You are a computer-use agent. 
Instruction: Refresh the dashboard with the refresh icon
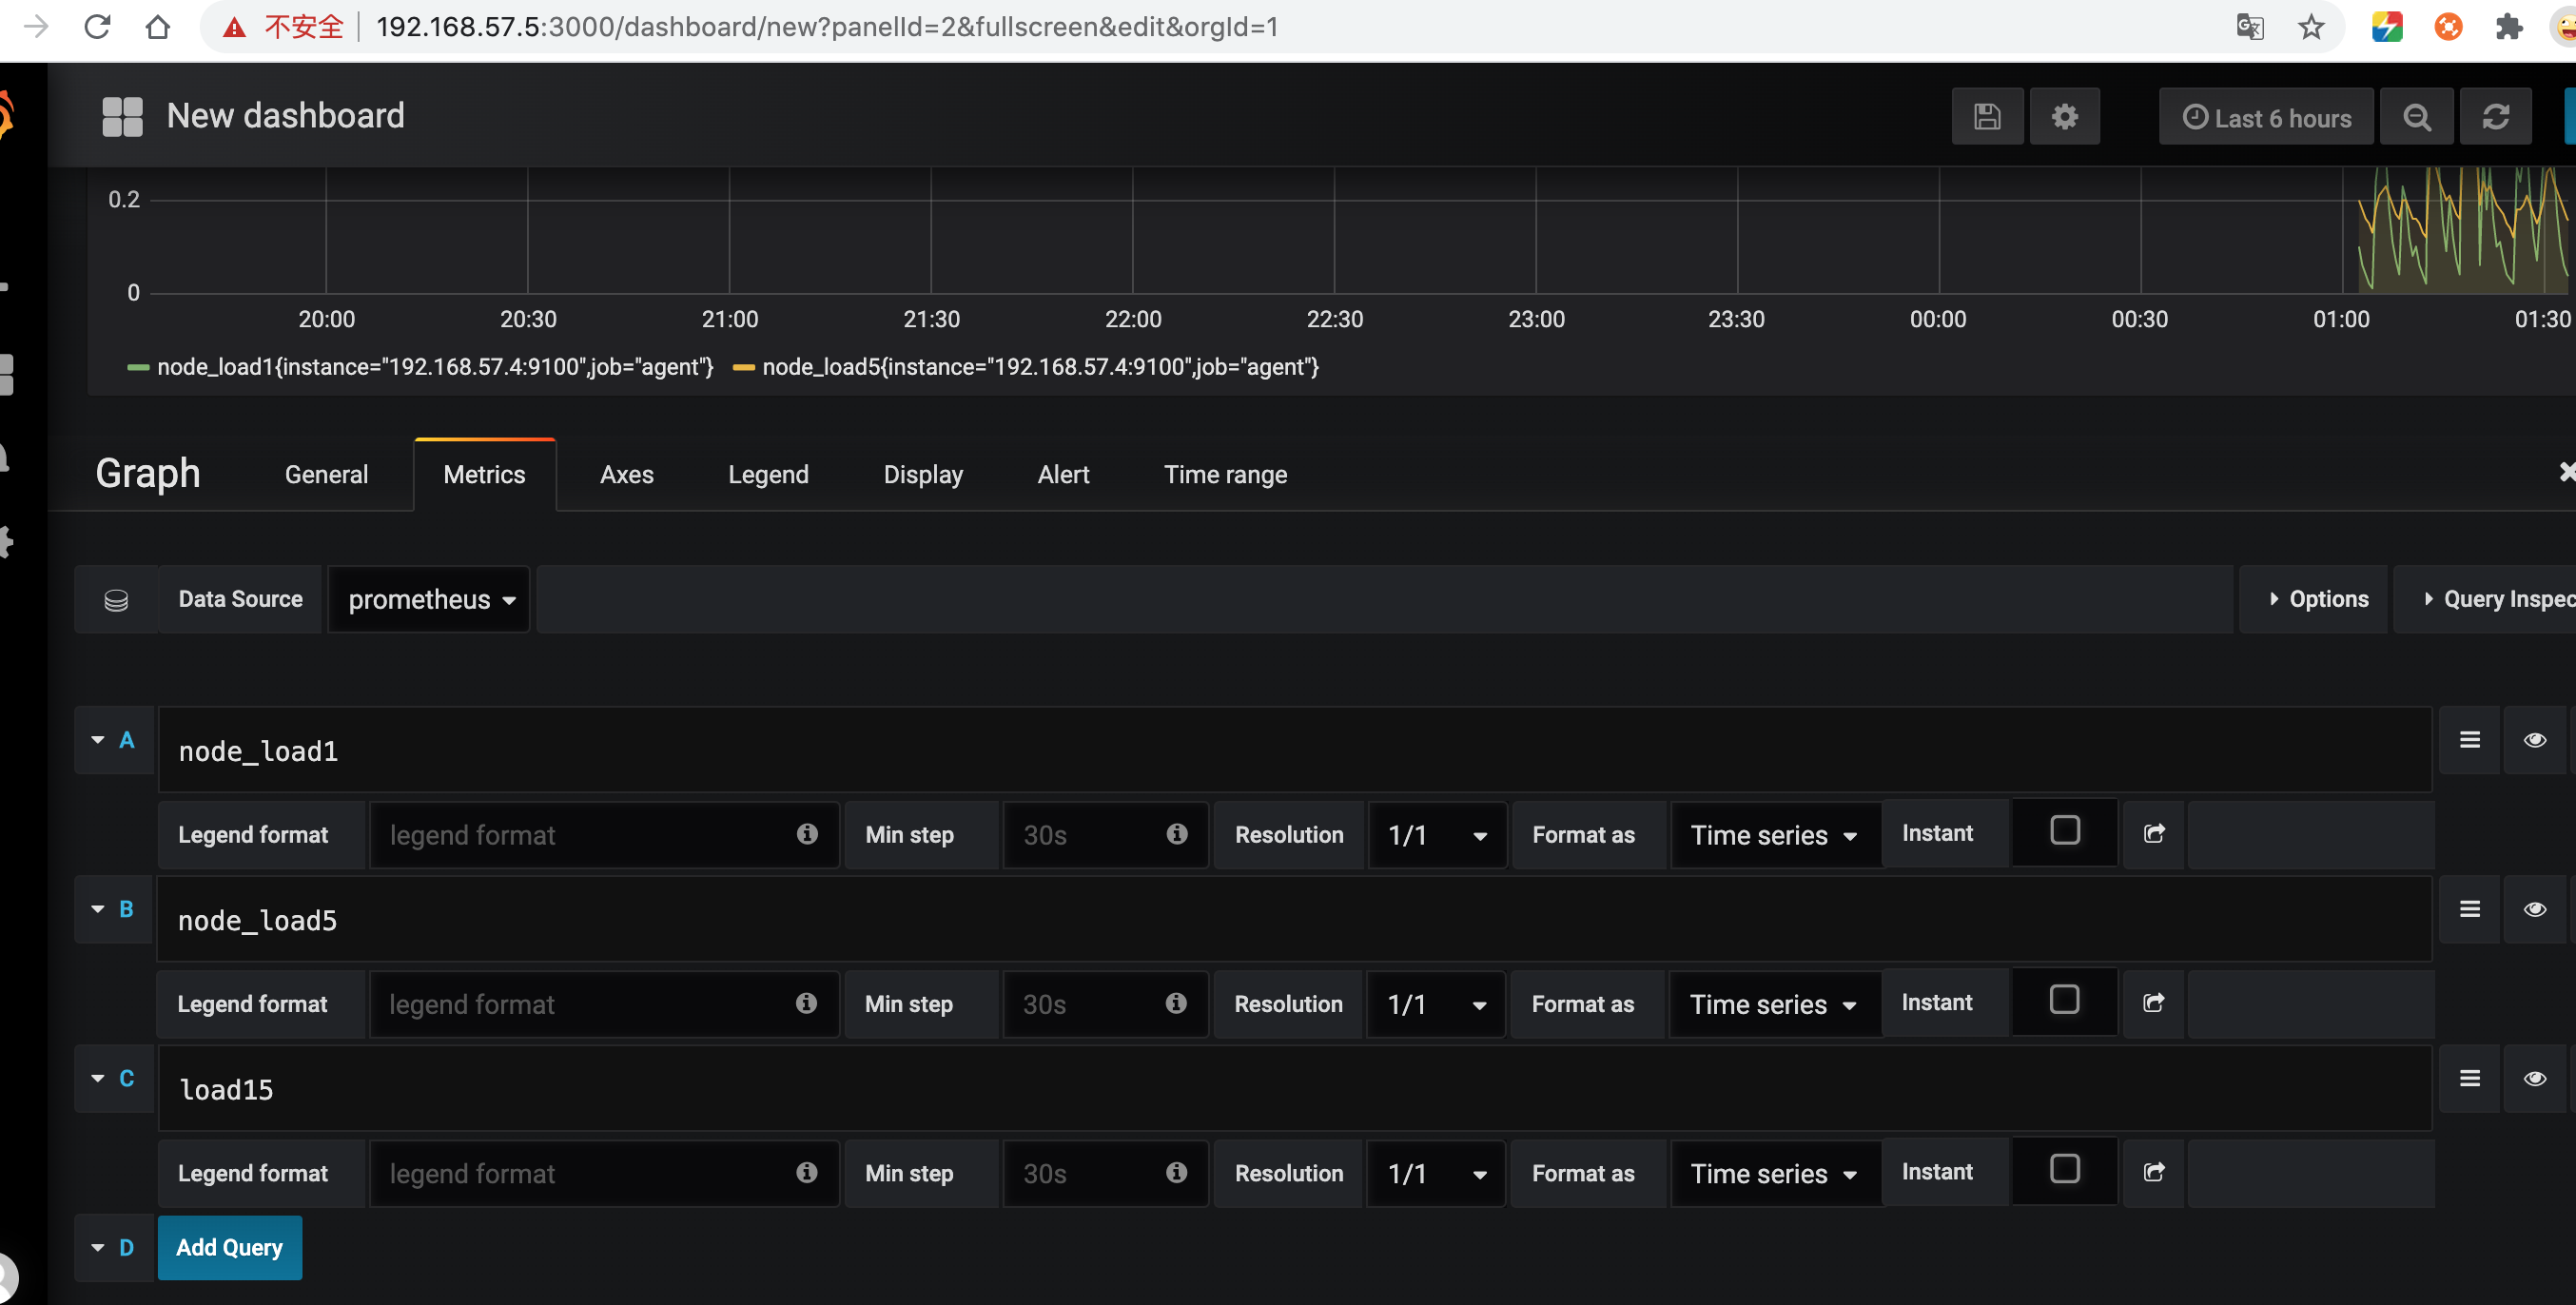(2495, 117)
